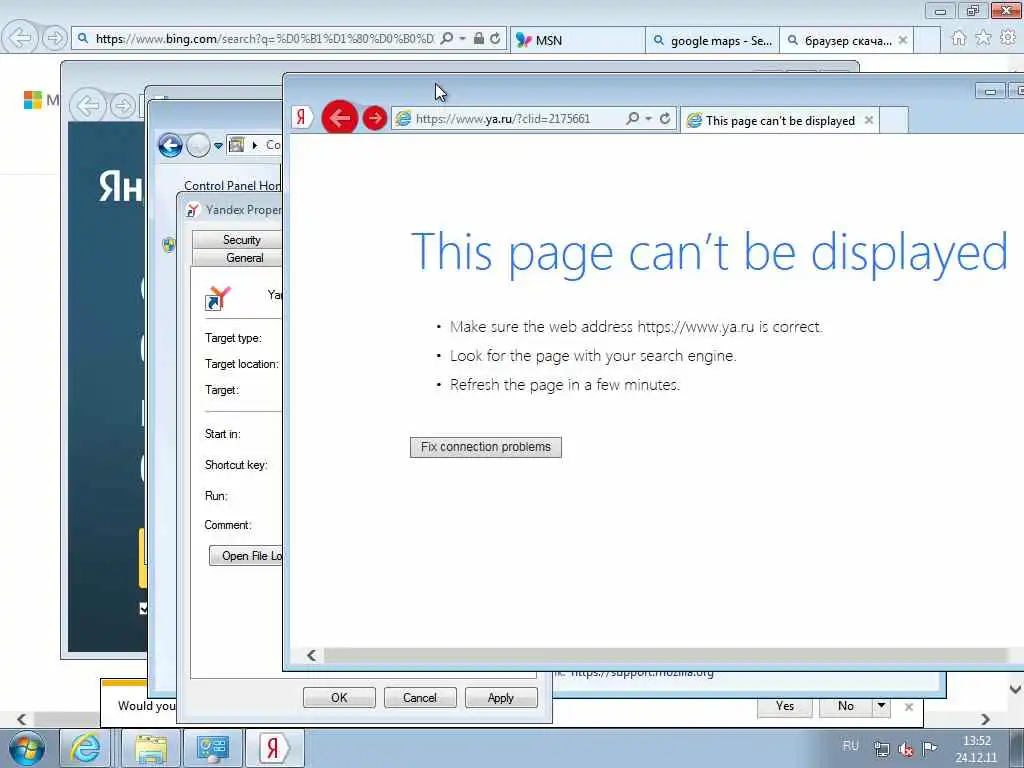The image size is (1024, 768).
Task: Click the Yandex shortcut icon in Properties dialog
Action: (218, 298)
